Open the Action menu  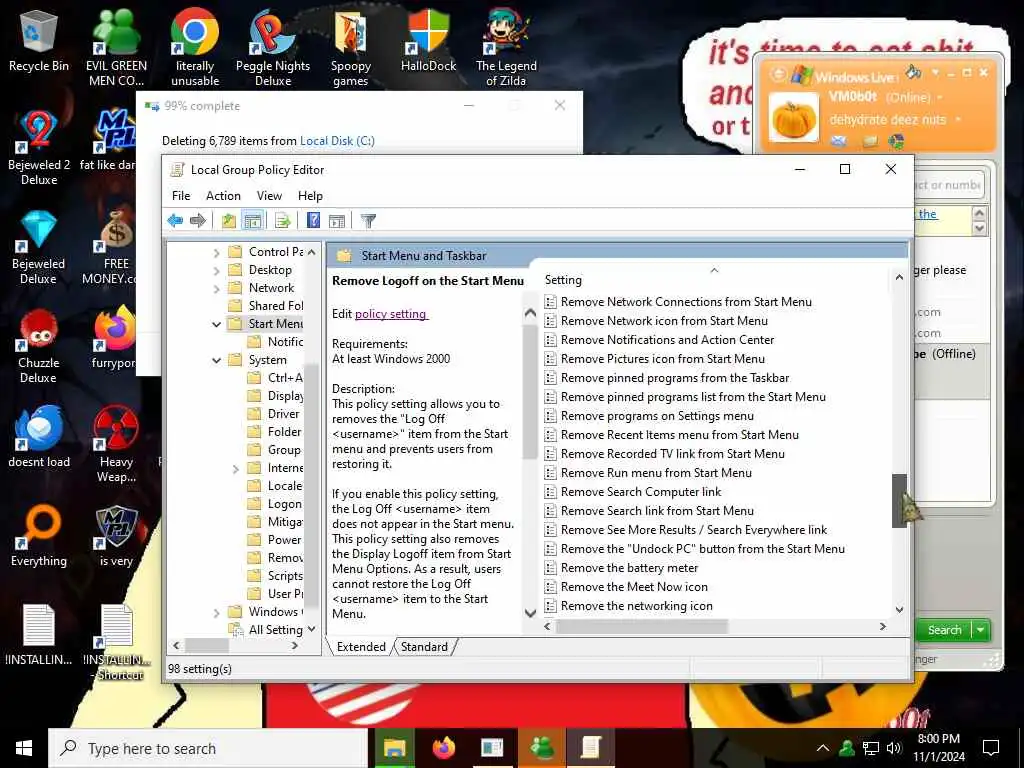[x=223, y=196]
